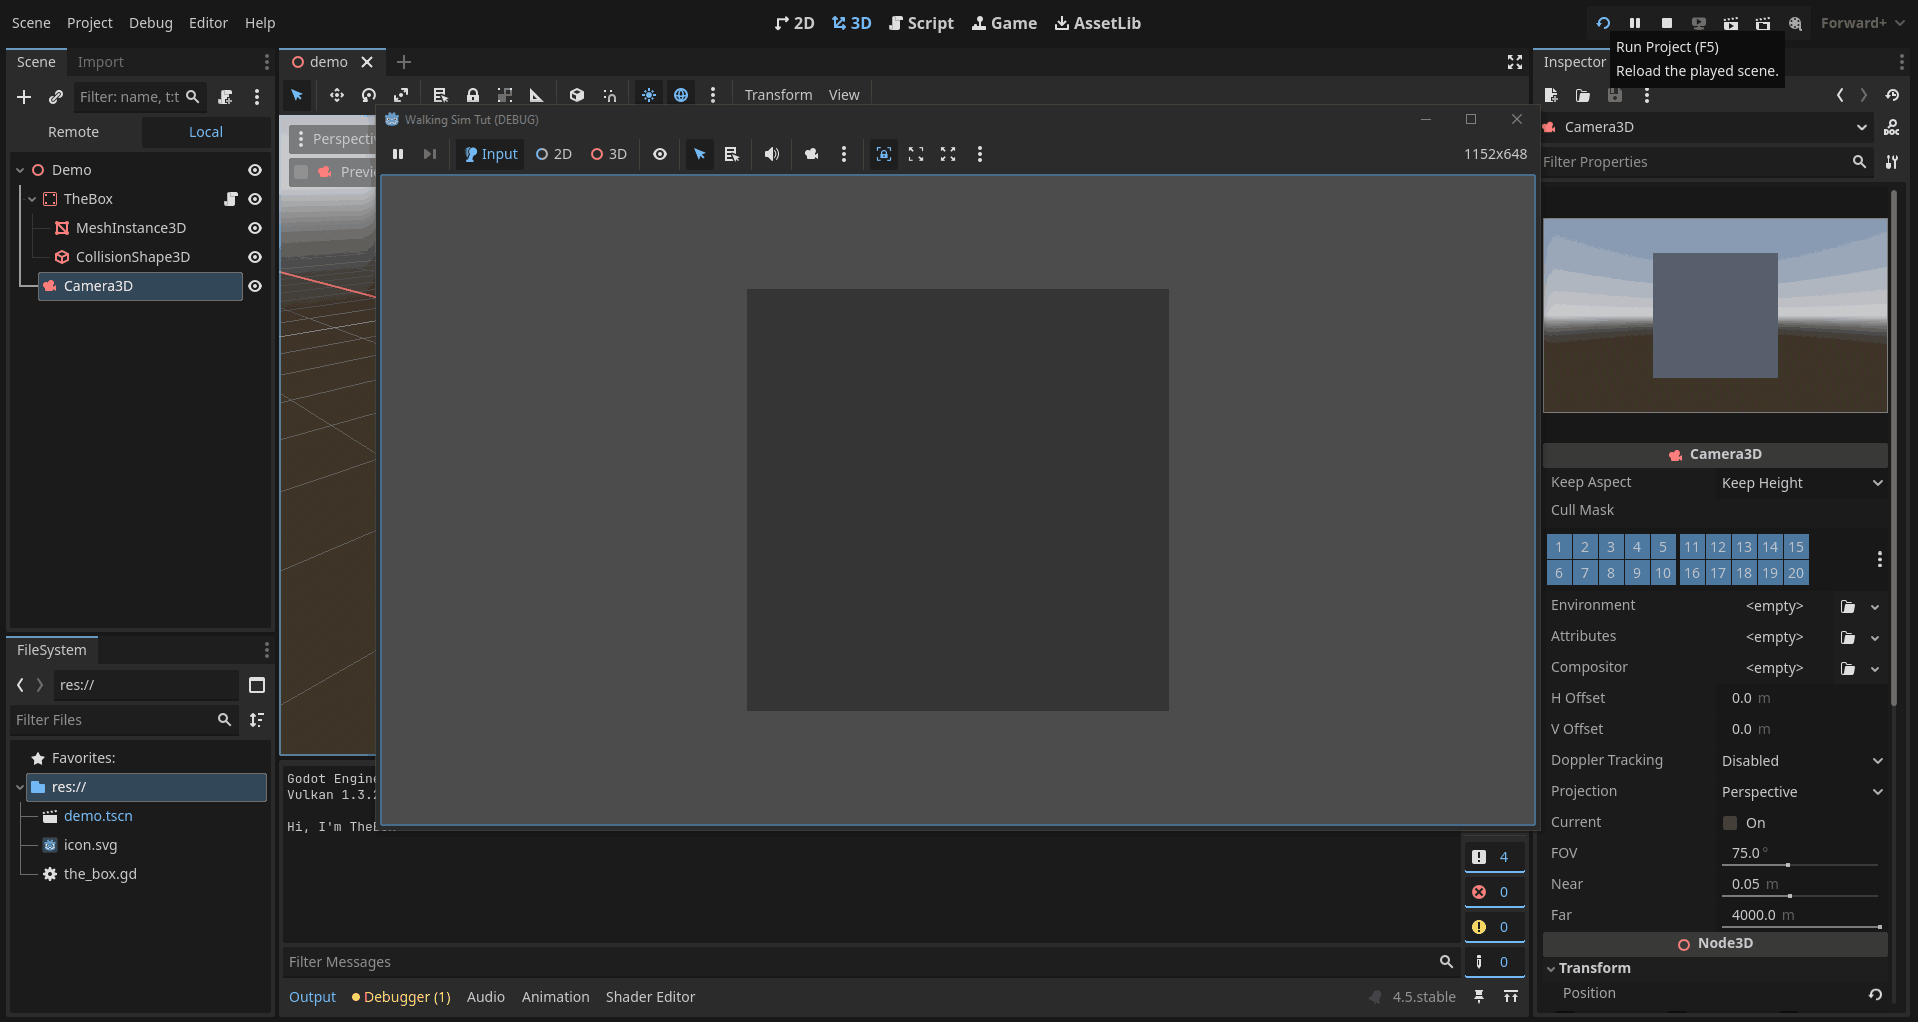Viewport: 1918px width, 1022px height.
Task: Open the Environment resource dropdown arrow
Action: pyautogui.click(x=1875, y=606)
